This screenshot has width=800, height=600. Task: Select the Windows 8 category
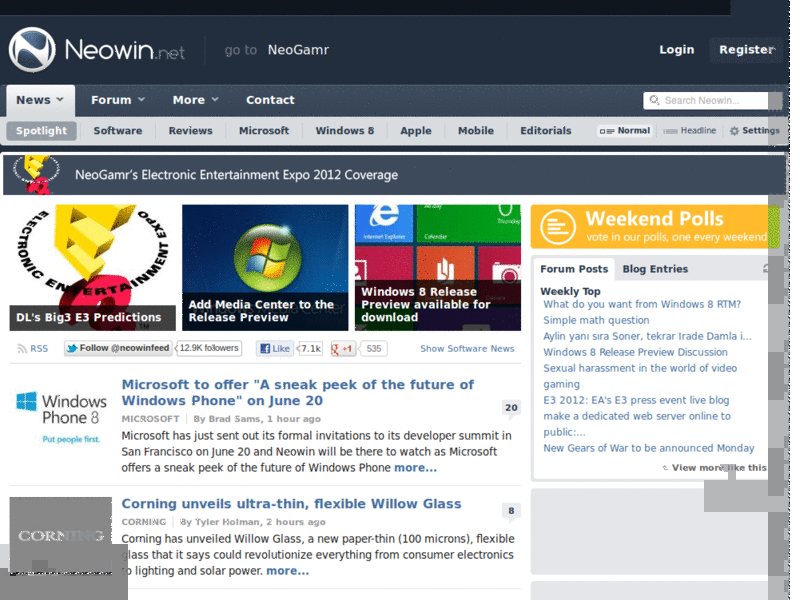tap(345, 131)
